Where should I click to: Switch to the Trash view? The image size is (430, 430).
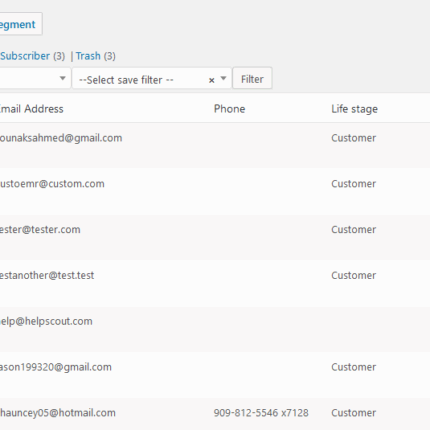tap(88, 56)
